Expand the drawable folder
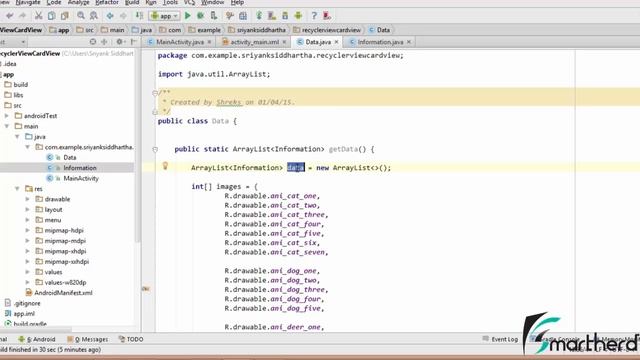Screen dimensions: 640x360 click(27, 199)
